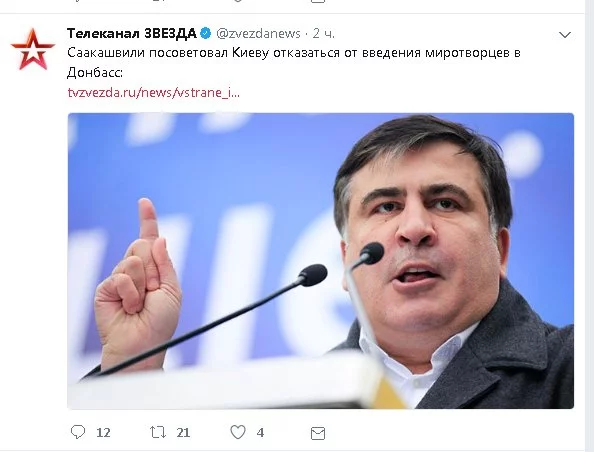Retweet using the arrows icon
This screenshot has height=452, width=594.
coord(158,432)
